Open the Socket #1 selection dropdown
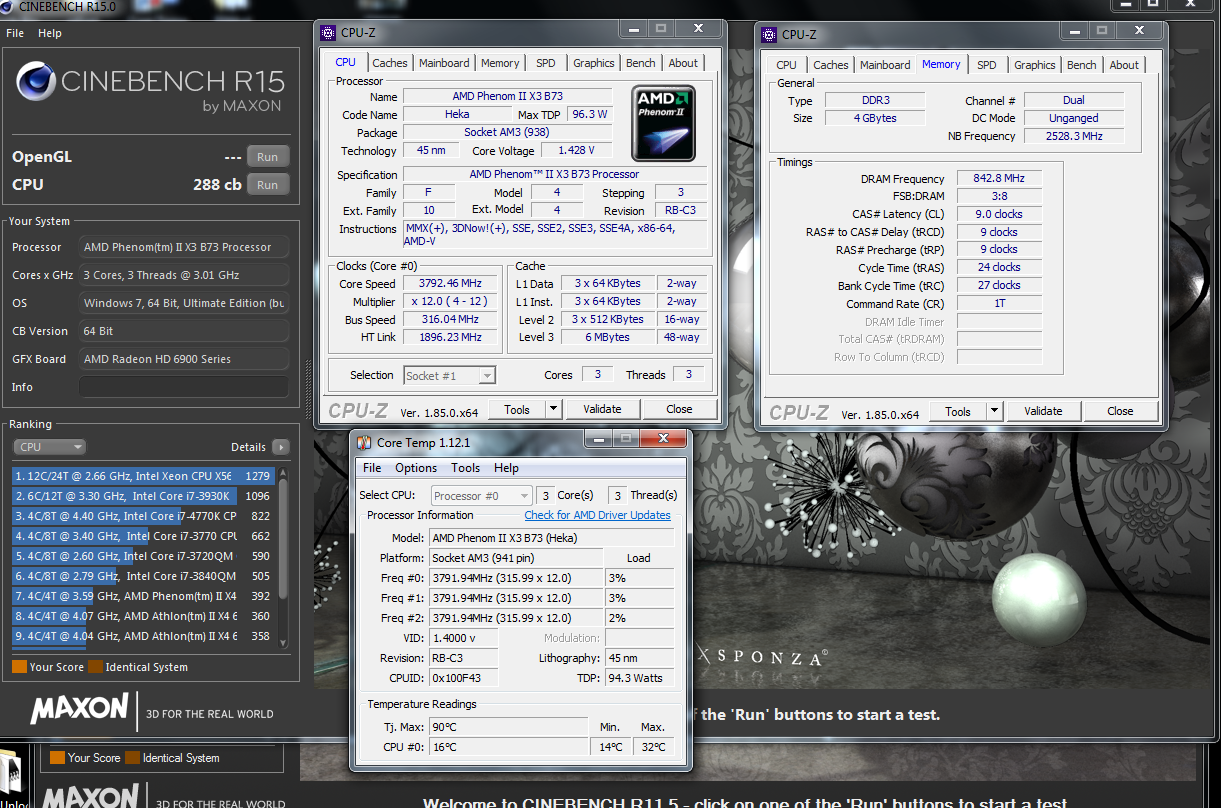The image size is (1221, 808). coord(487,376)
